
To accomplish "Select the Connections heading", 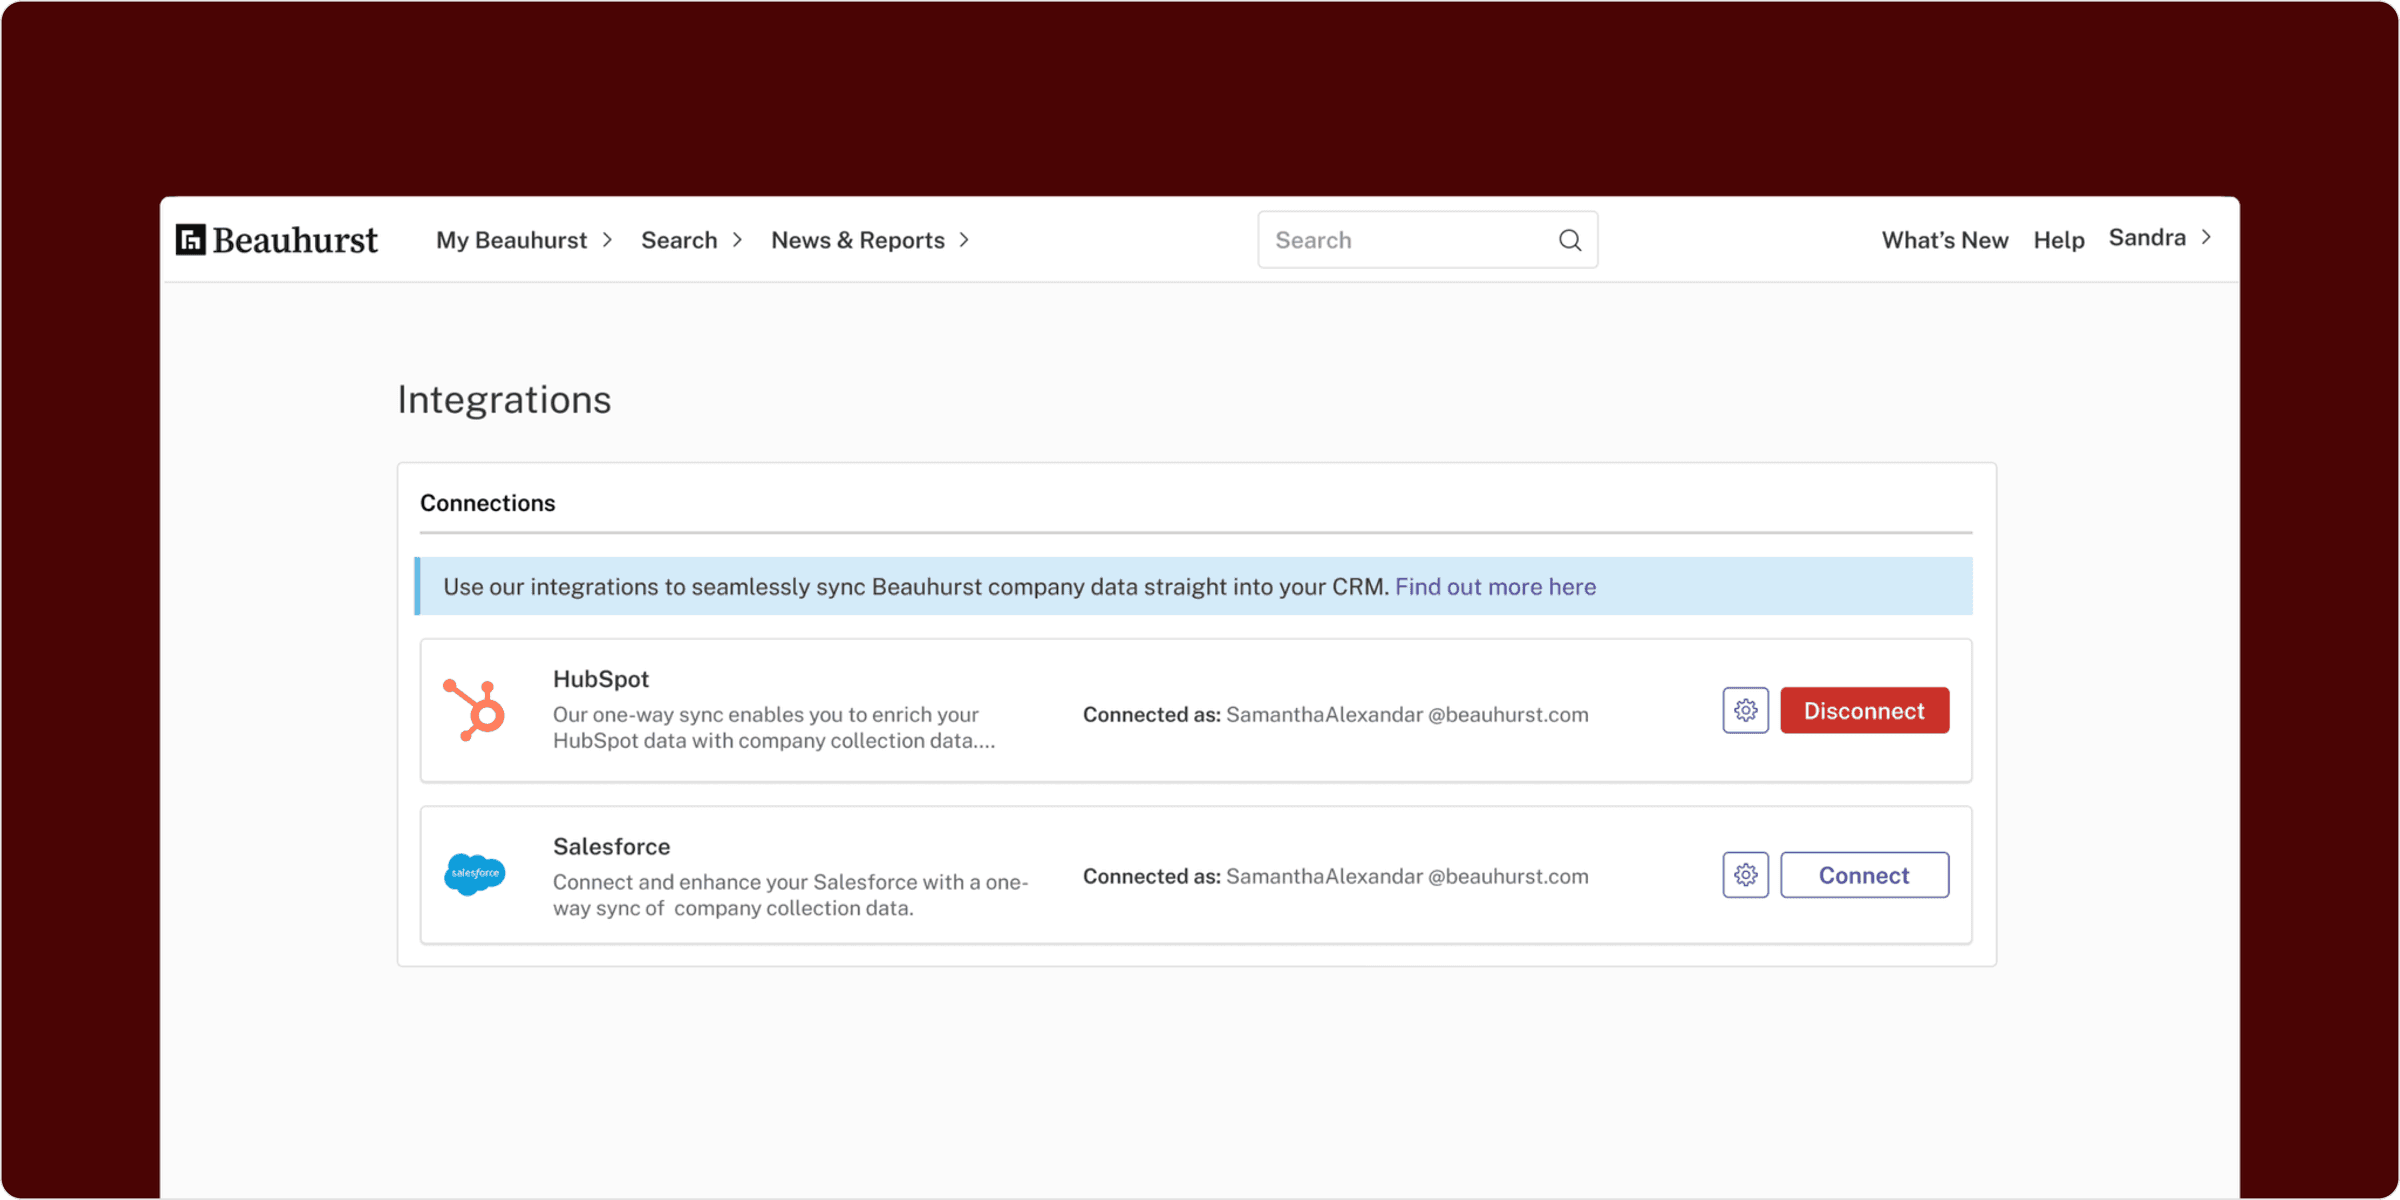I will point(487,503).
